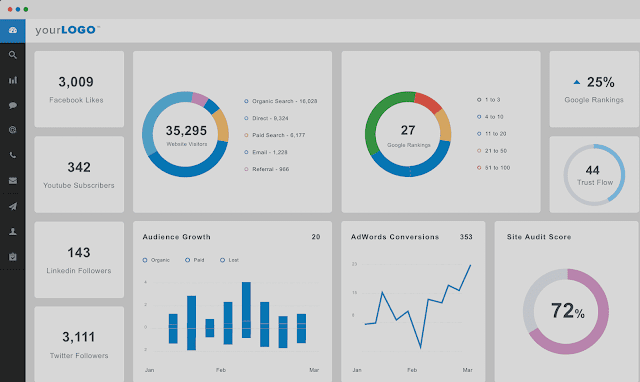640x382 pixels.
Task: Toggle the '1 to 3' rankings legend
Action: 489,100
